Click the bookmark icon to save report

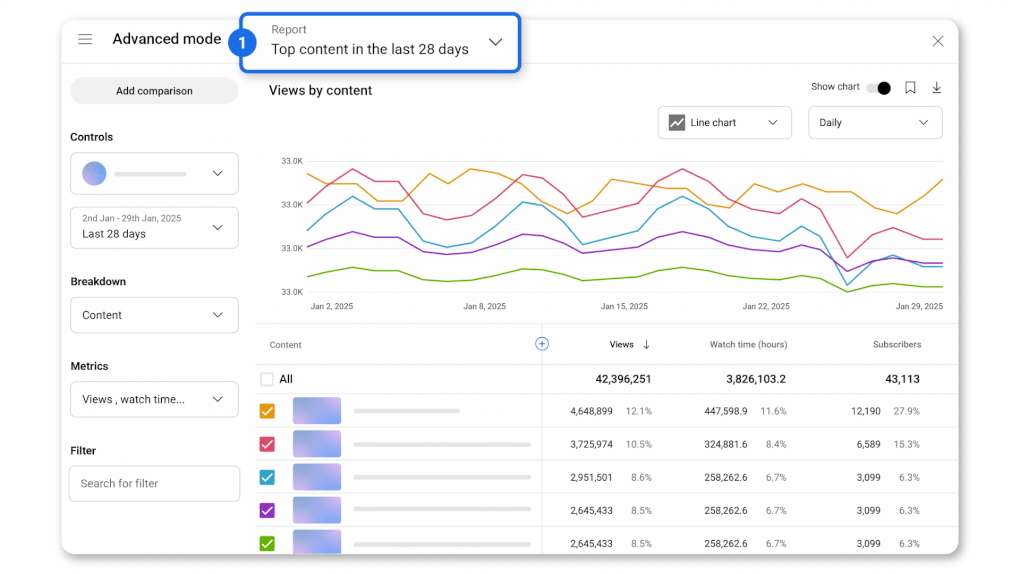[910, 88]
